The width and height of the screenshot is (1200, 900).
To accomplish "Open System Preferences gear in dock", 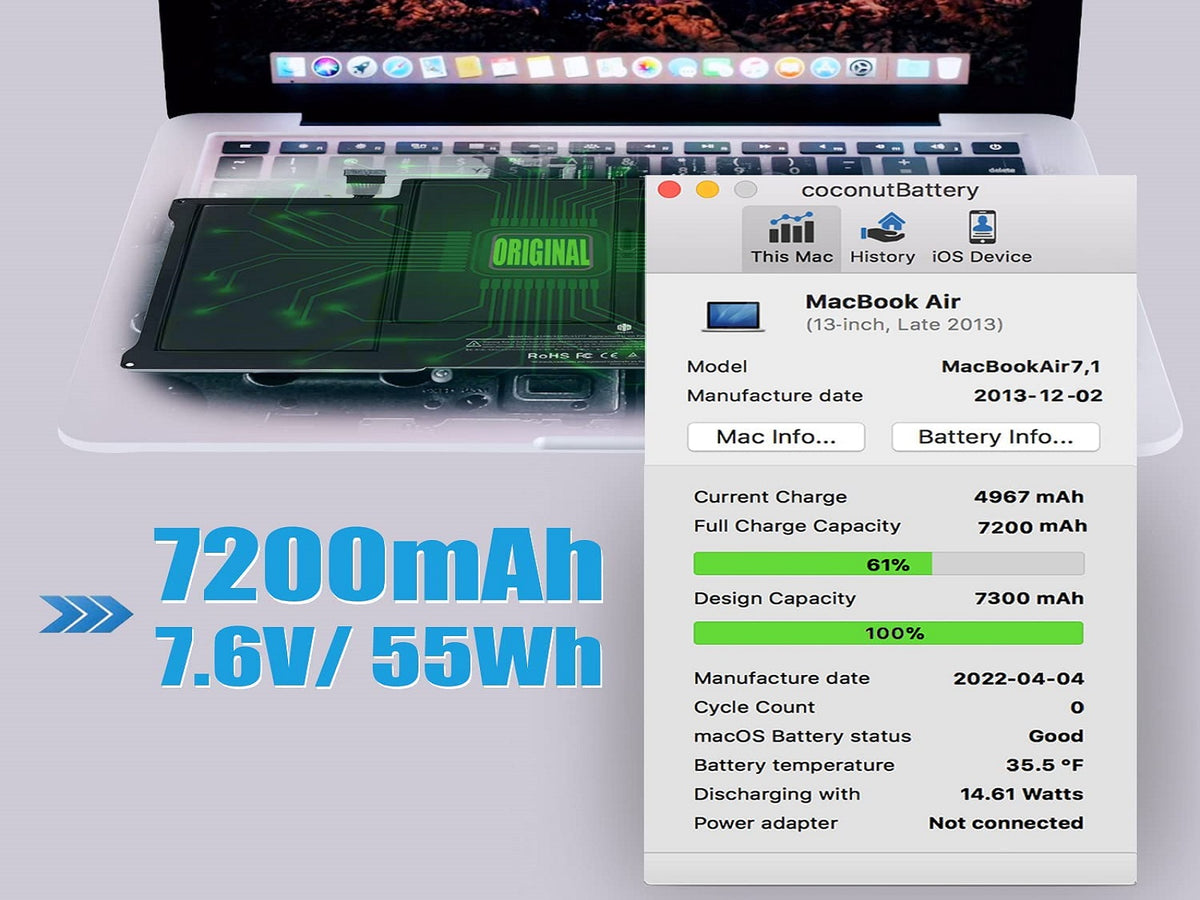I will click(859, 68).
